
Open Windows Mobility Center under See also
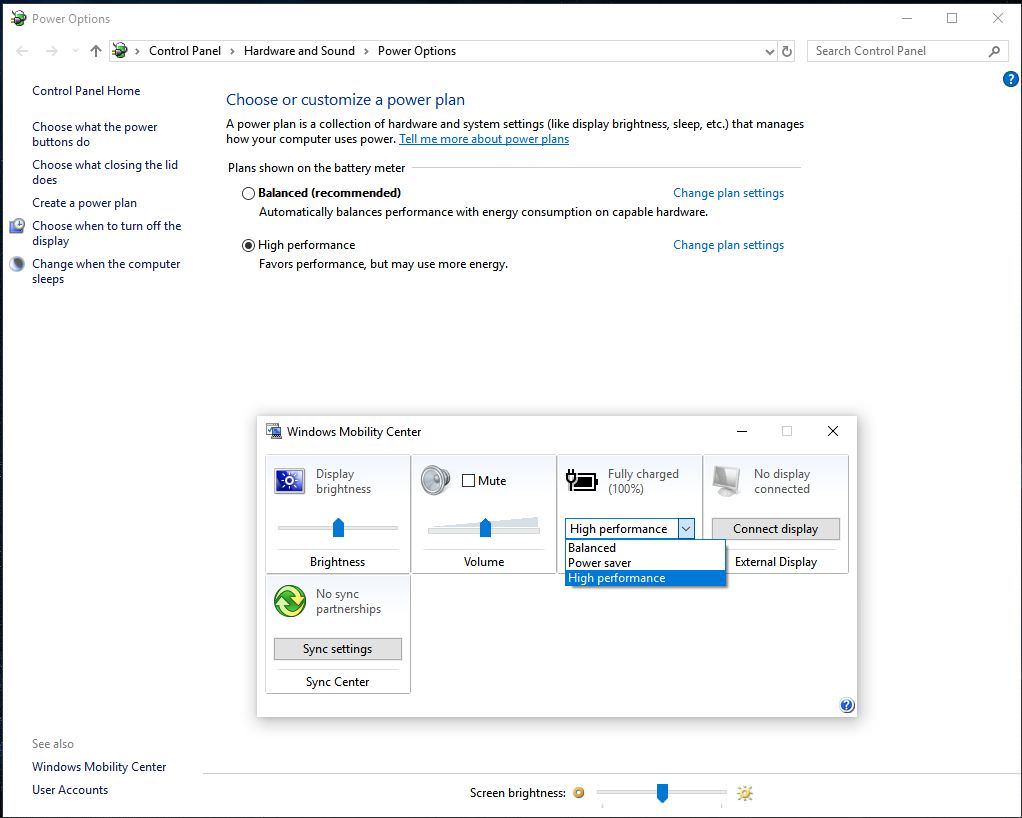coord(99,767)
